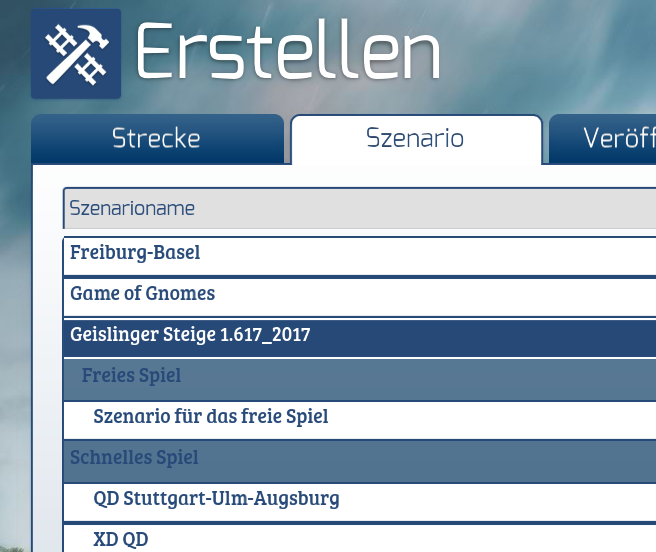Select the Game of Gnomes entry
The image size is (656, 552).
point(142,294)
